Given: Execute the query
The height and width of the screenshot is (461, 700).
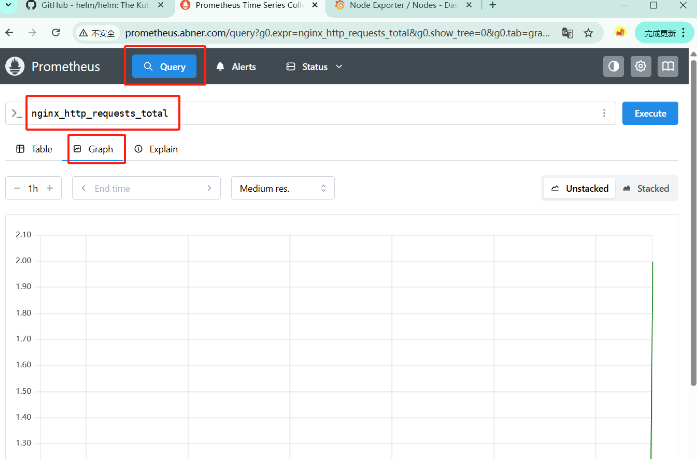Looking at the screenshot, I should point(650,113).
